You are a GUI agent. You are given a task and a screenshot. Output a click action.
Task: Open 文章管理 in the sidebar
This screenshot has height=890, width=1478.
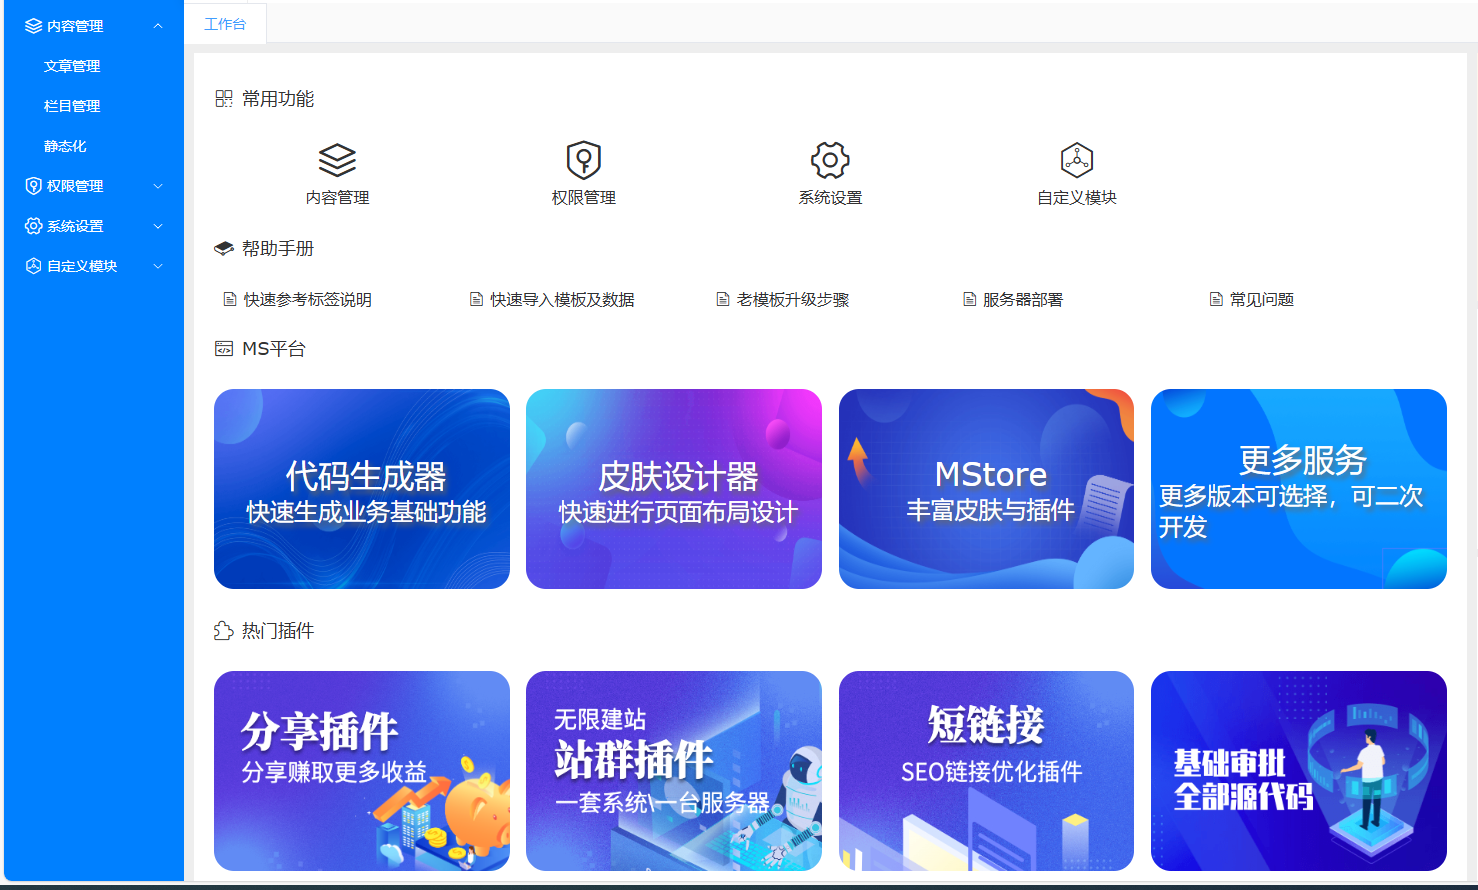72,66
